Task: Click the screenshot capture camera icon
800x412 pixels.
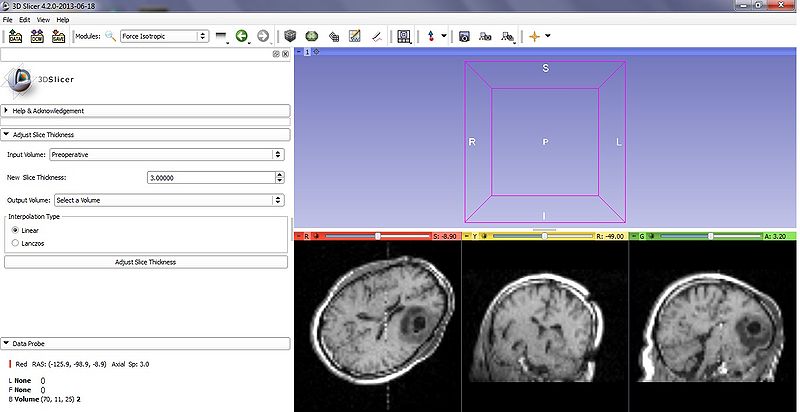Action: [464, 37]
